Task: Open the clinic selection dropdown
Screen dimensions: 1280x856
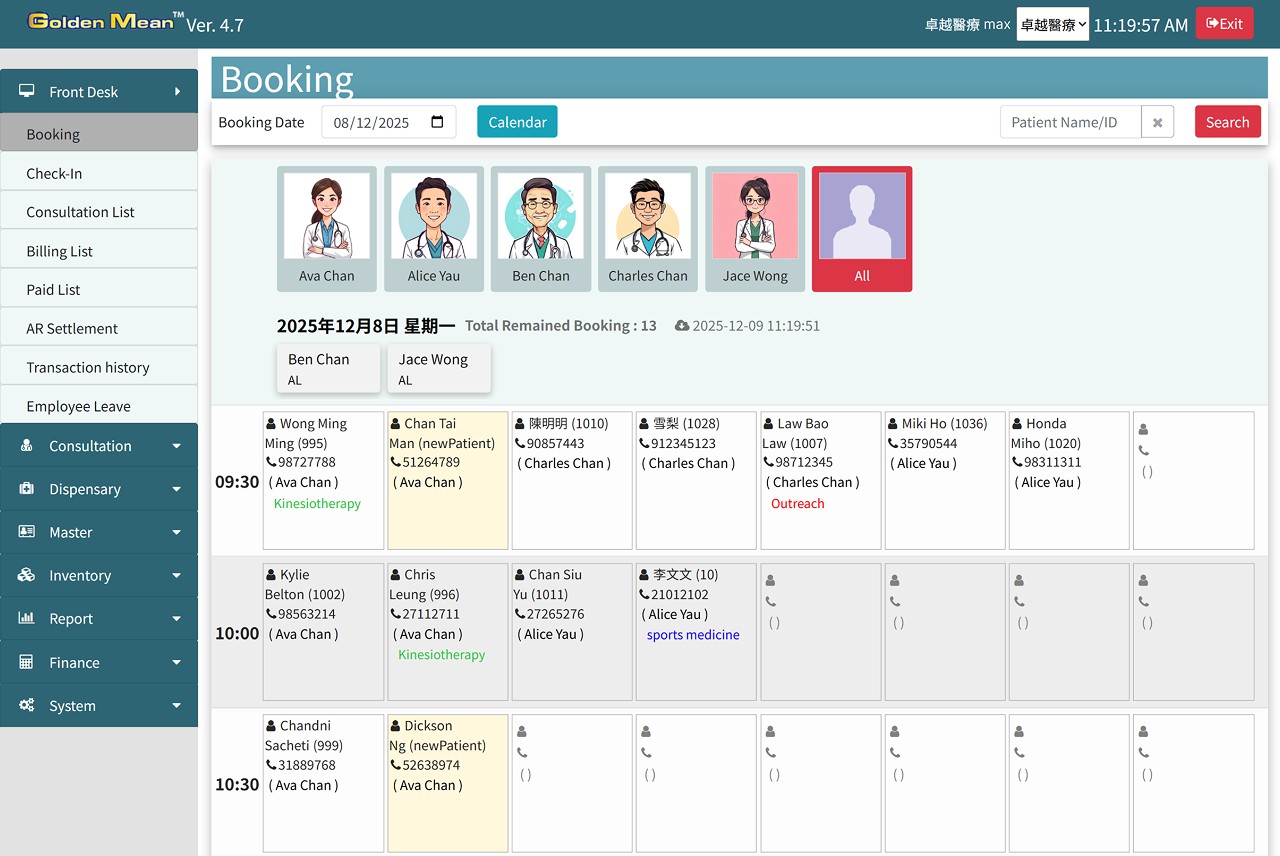Action: click(x=1052, y=24)
